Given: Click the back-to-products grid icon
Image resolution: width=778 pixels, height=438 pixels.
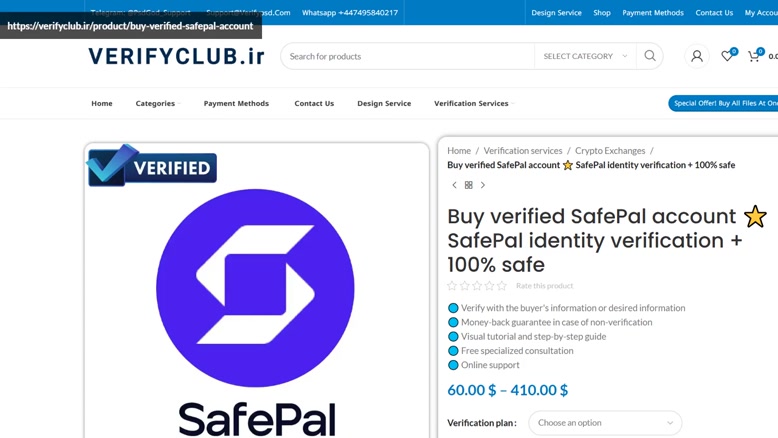Looking at the screenshot, I should click(x=468, y=185).
